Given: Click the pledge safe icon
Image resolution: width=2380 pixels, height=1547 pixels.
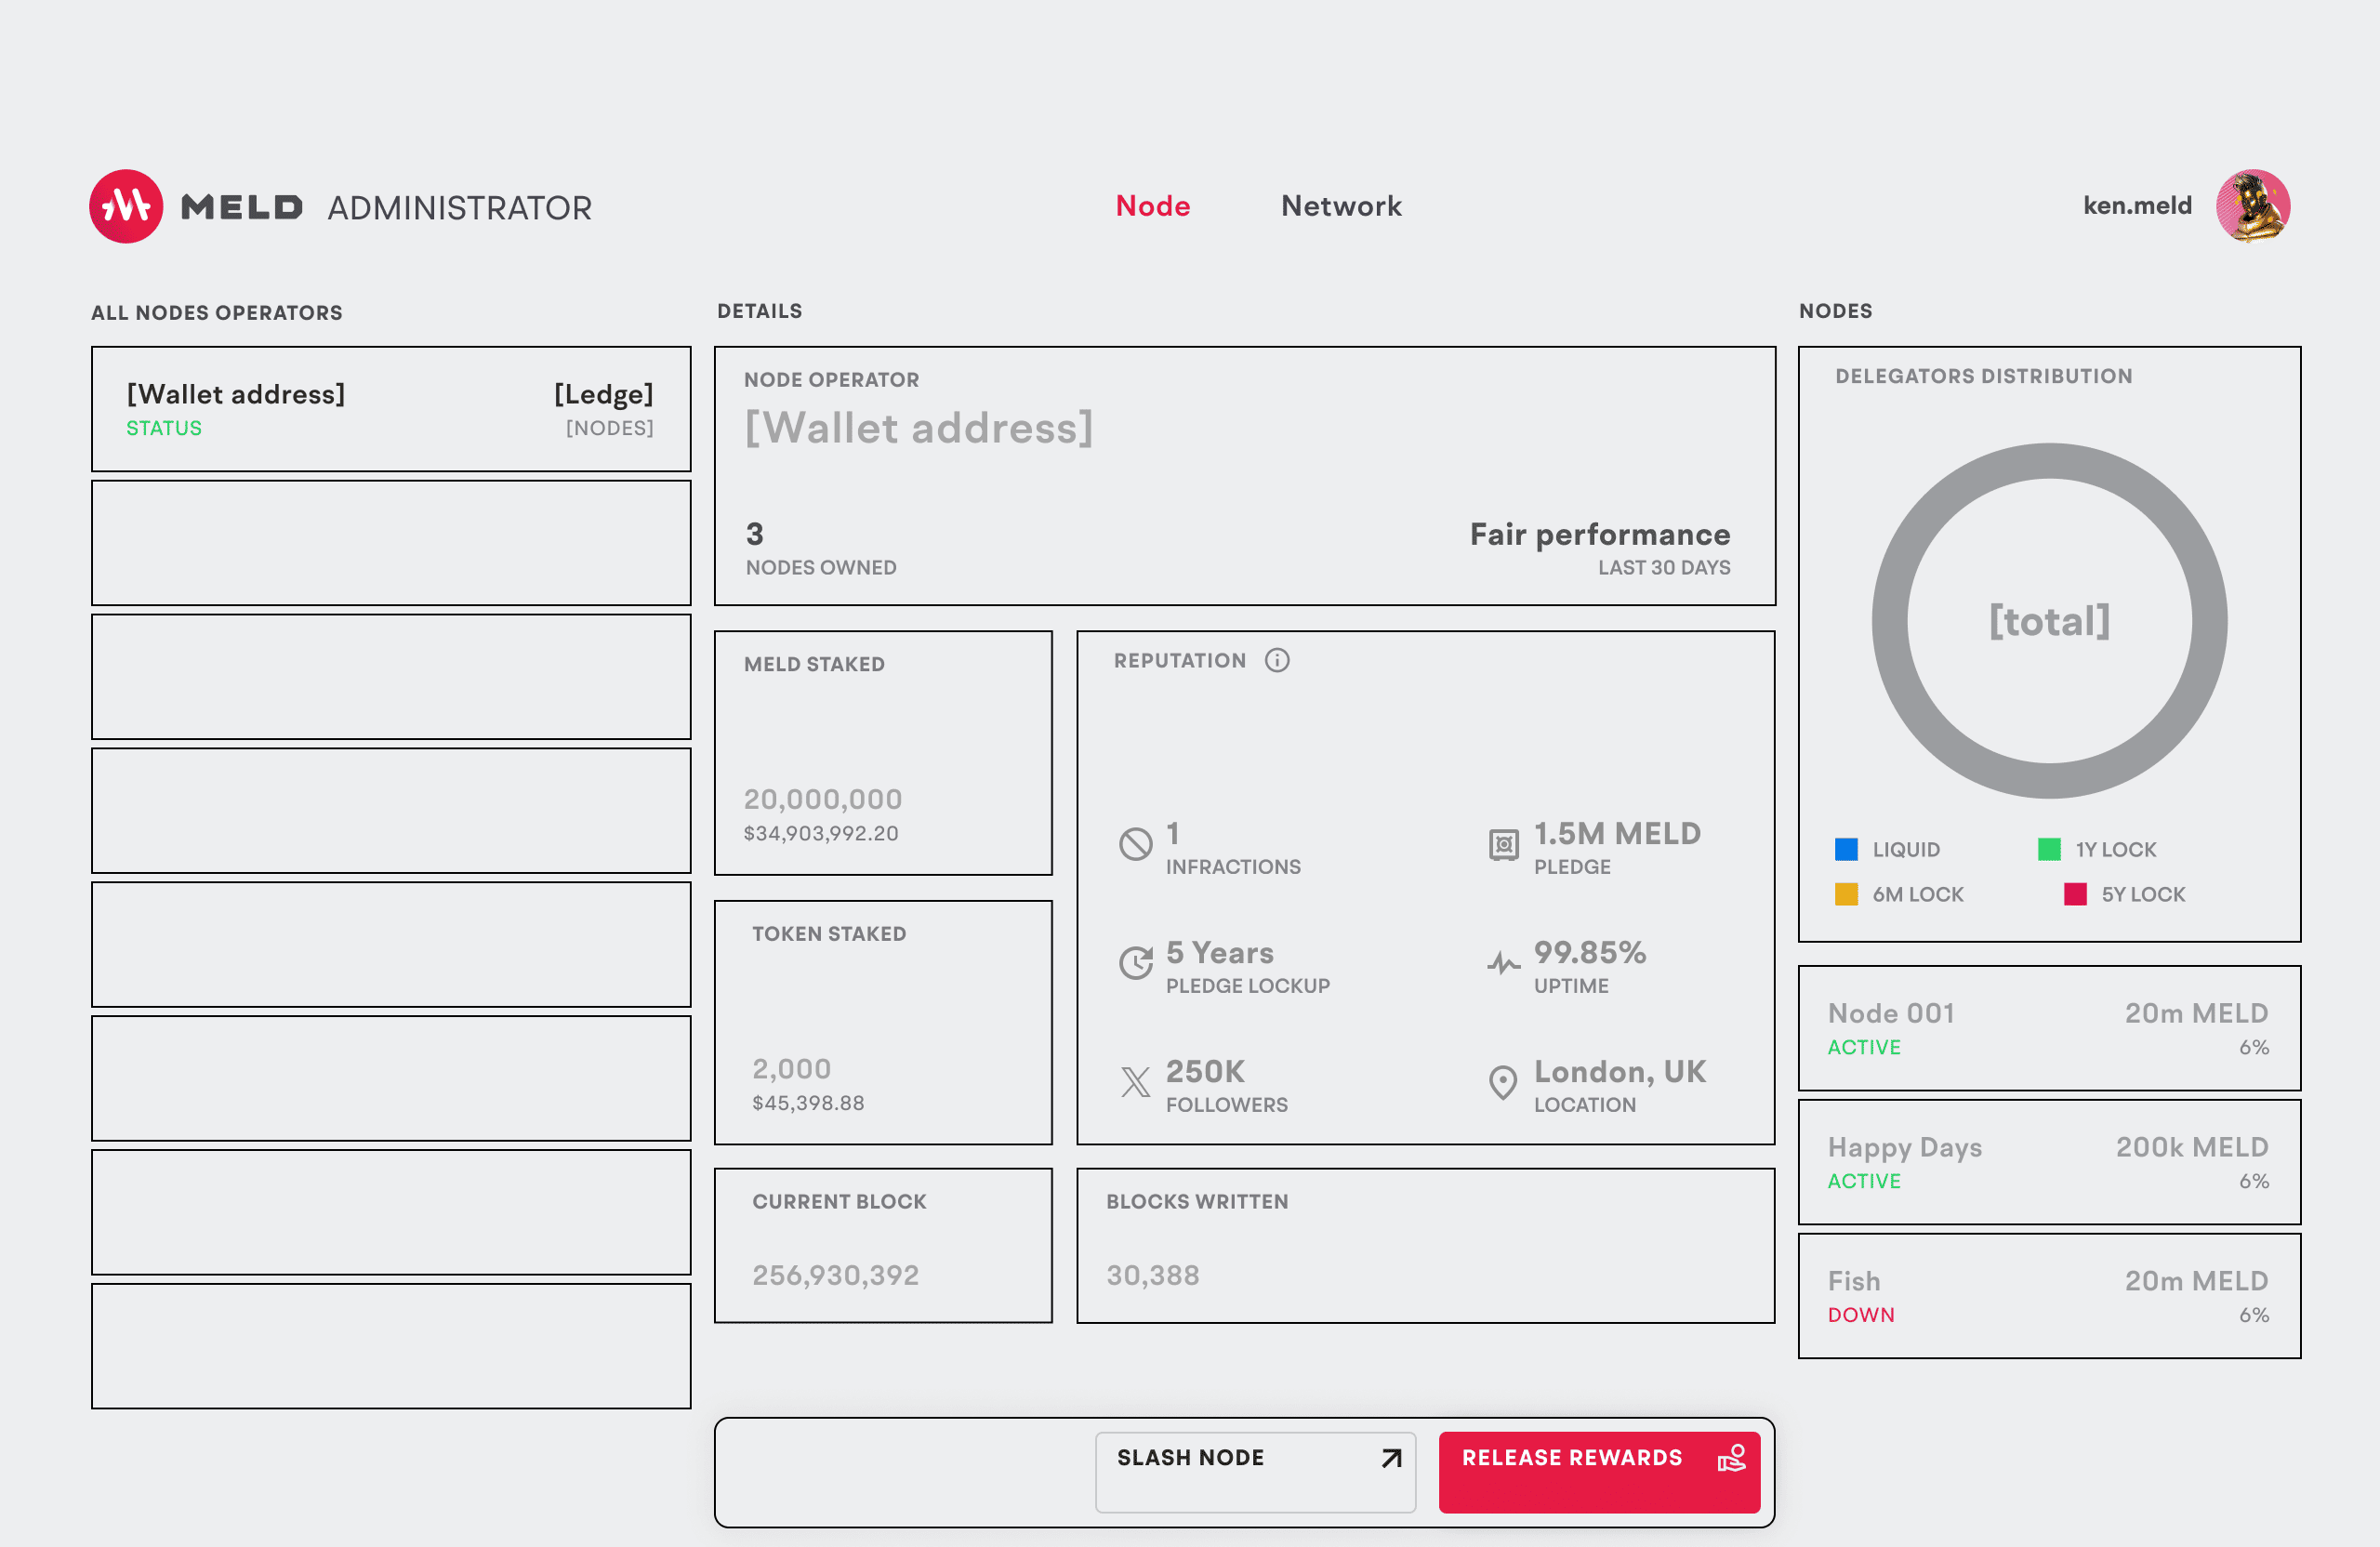Looking at the screenshot, I should [x=1503, y=845].
